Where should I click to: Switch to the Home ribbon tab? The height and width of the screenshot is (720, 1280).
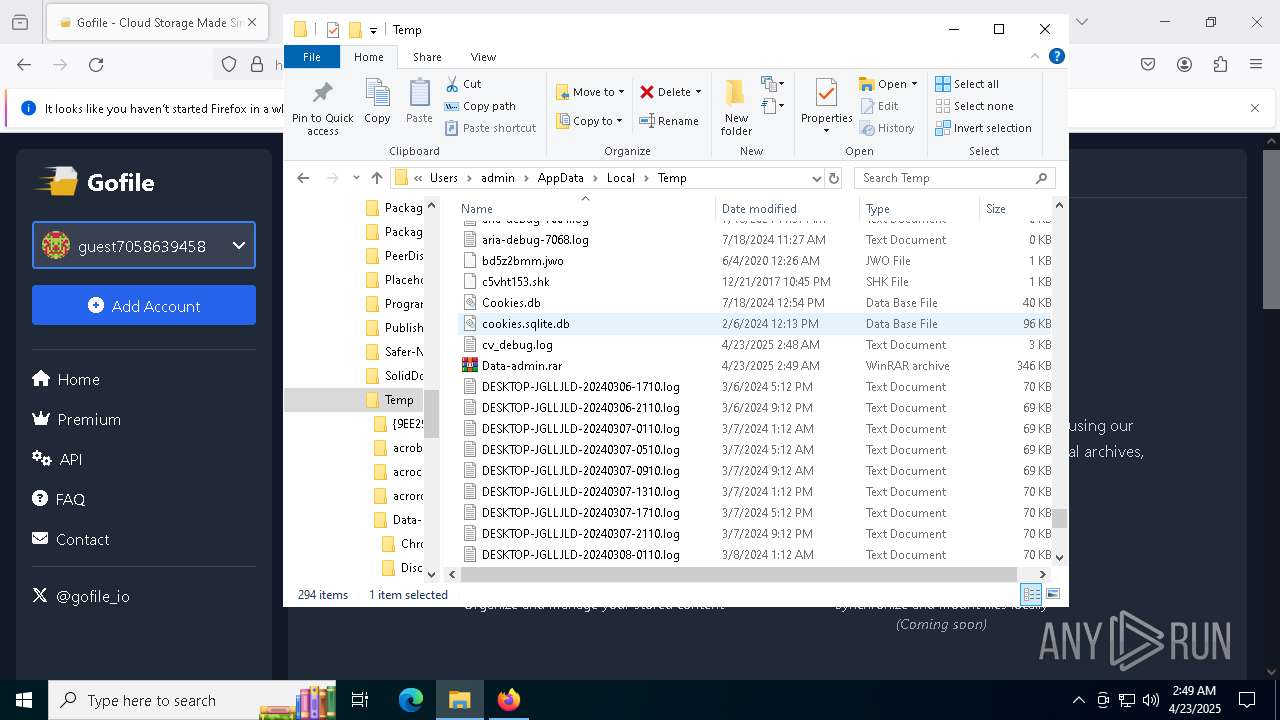pyautogui.click(x=369, y=57)
